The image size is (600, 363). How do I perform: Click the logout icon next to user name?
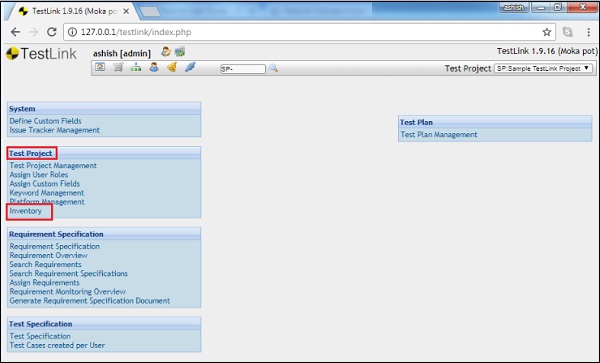(179, 52)
